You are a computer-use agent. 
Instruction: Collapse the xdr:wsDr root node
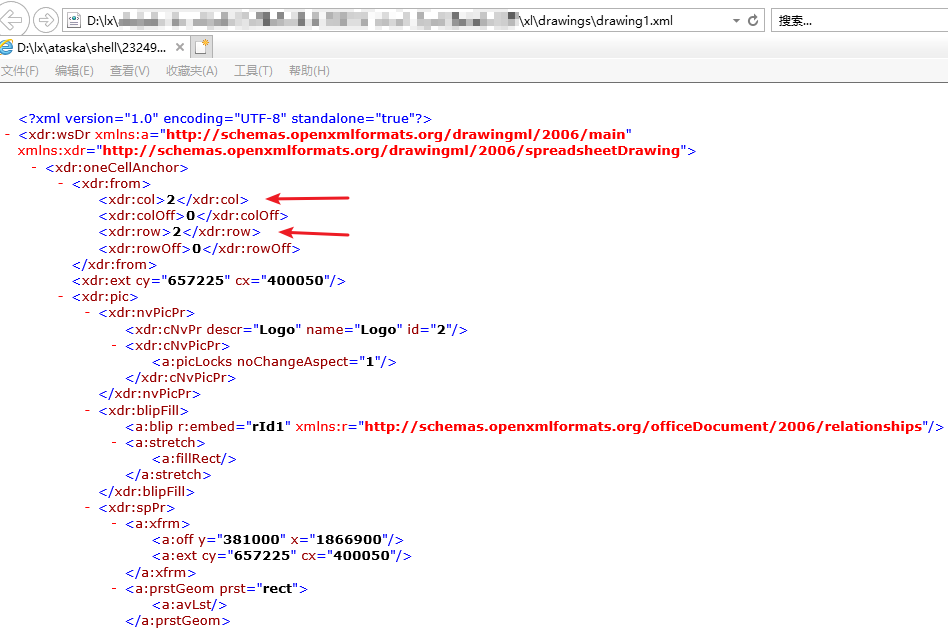7,135
